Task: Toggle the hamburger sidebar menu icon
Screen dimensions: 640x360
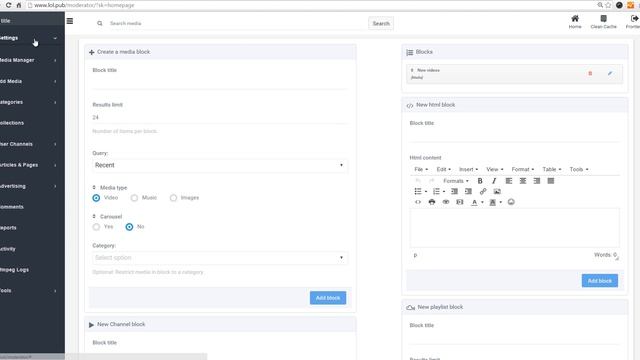Action: point(70,21)
